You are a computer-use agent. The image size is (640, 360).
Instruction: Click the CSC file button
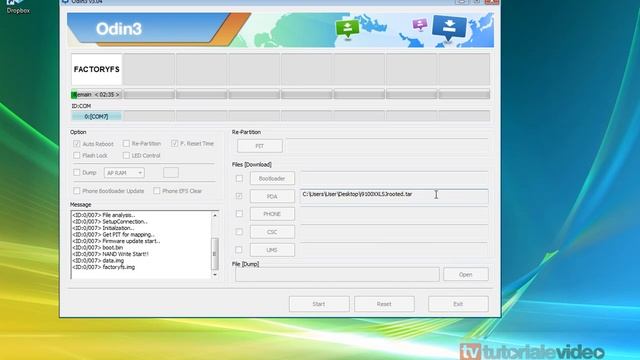click(x=272, y=232)
